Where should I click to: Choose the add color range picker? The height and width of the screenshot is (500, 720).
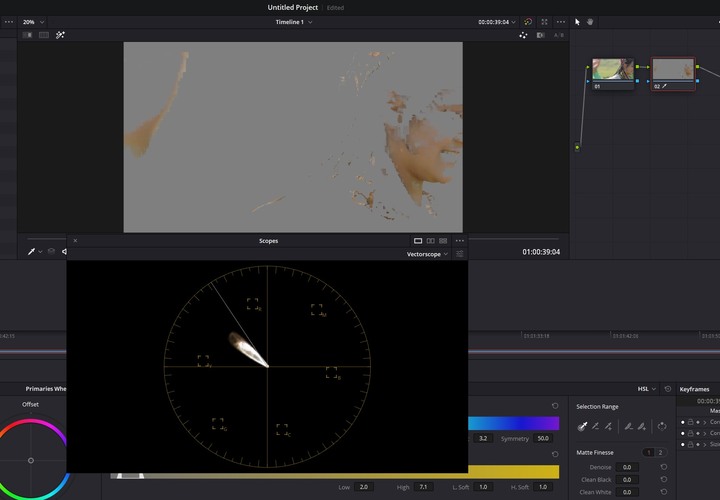(x=608, y=427)
